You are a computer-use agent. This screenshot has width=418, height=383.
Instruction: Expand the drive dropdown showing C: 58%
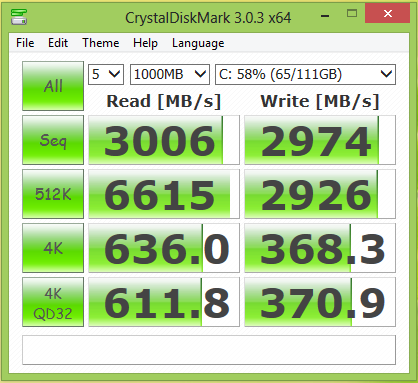tap(305, 74)
